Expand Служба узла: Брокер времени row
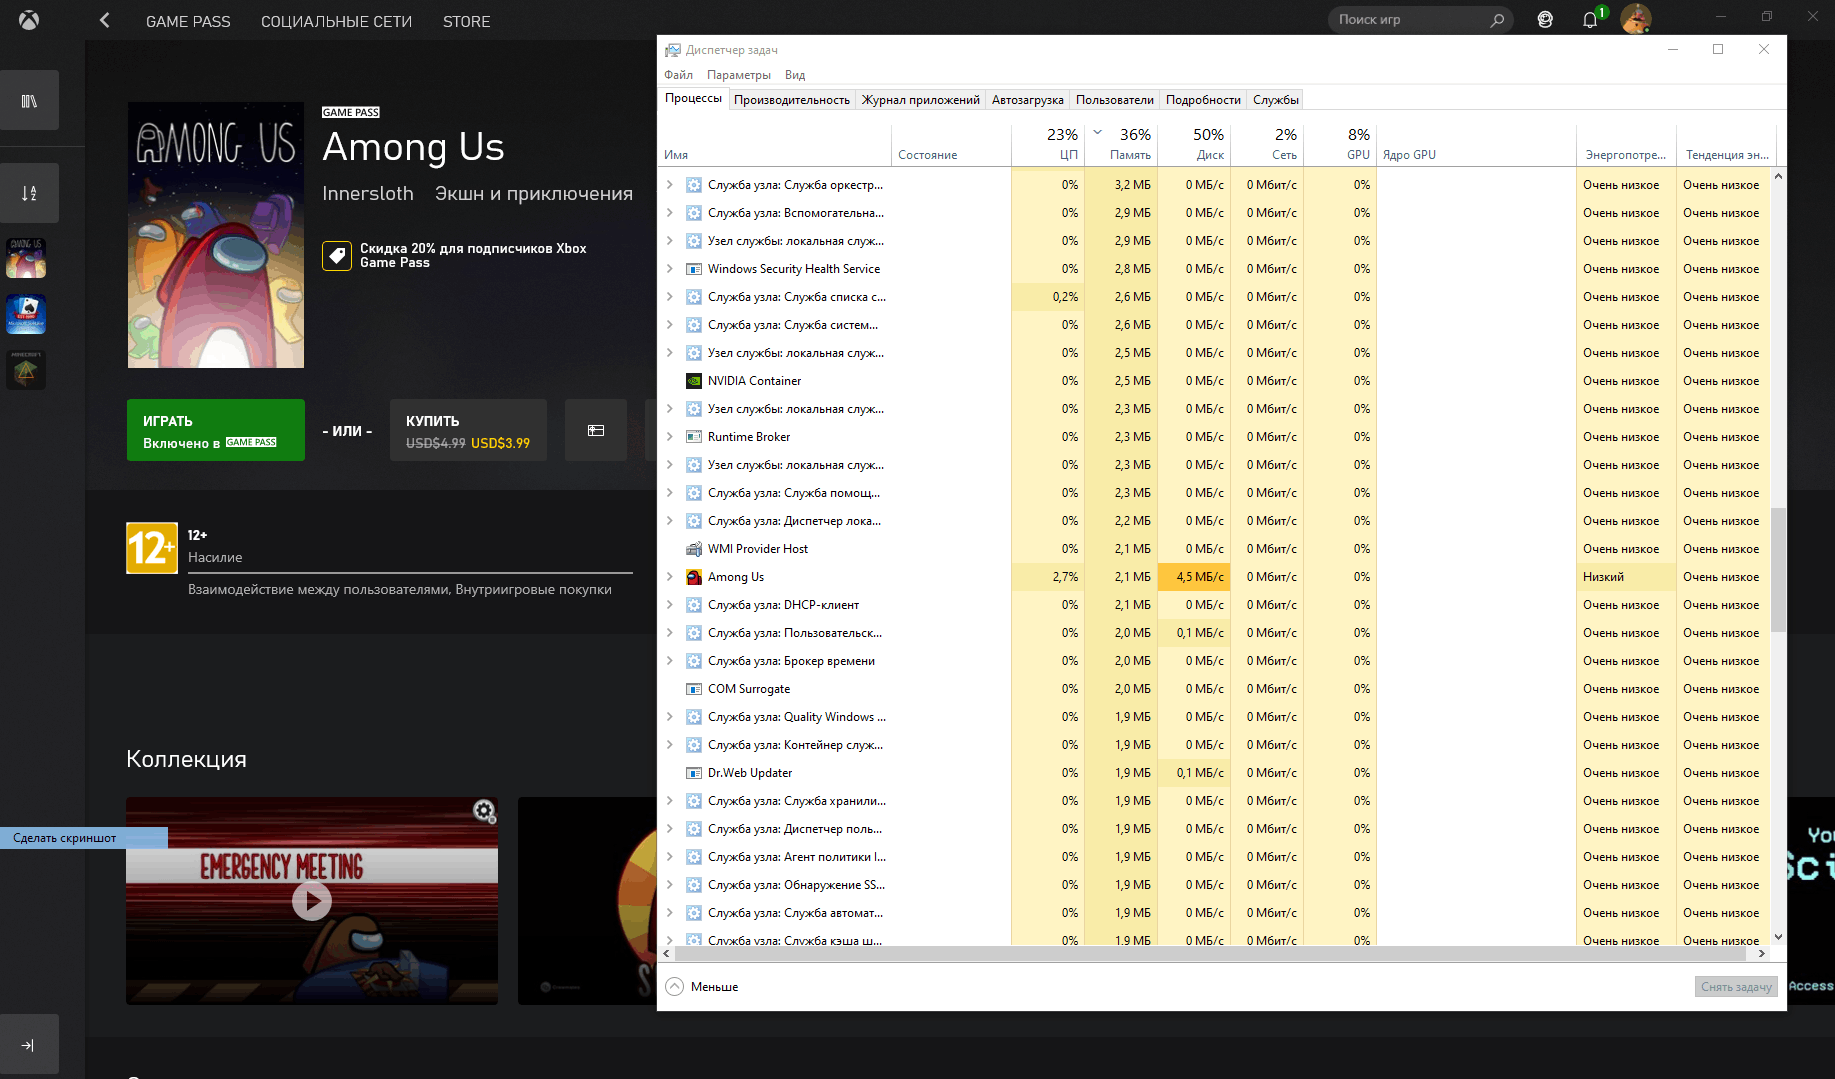Screen dimensions: 1835x1079 670,661
